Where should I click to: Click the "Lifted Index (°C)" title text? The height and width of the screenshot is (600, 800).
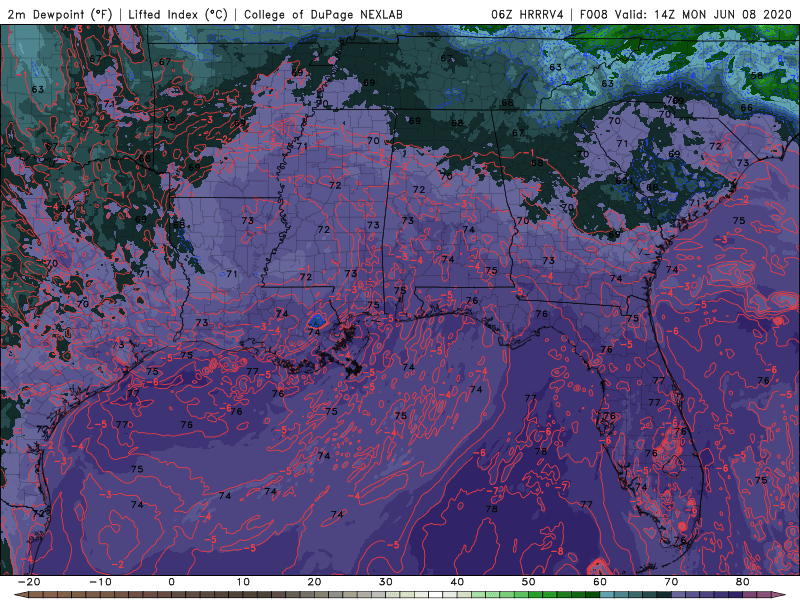[x=178, y=14]
